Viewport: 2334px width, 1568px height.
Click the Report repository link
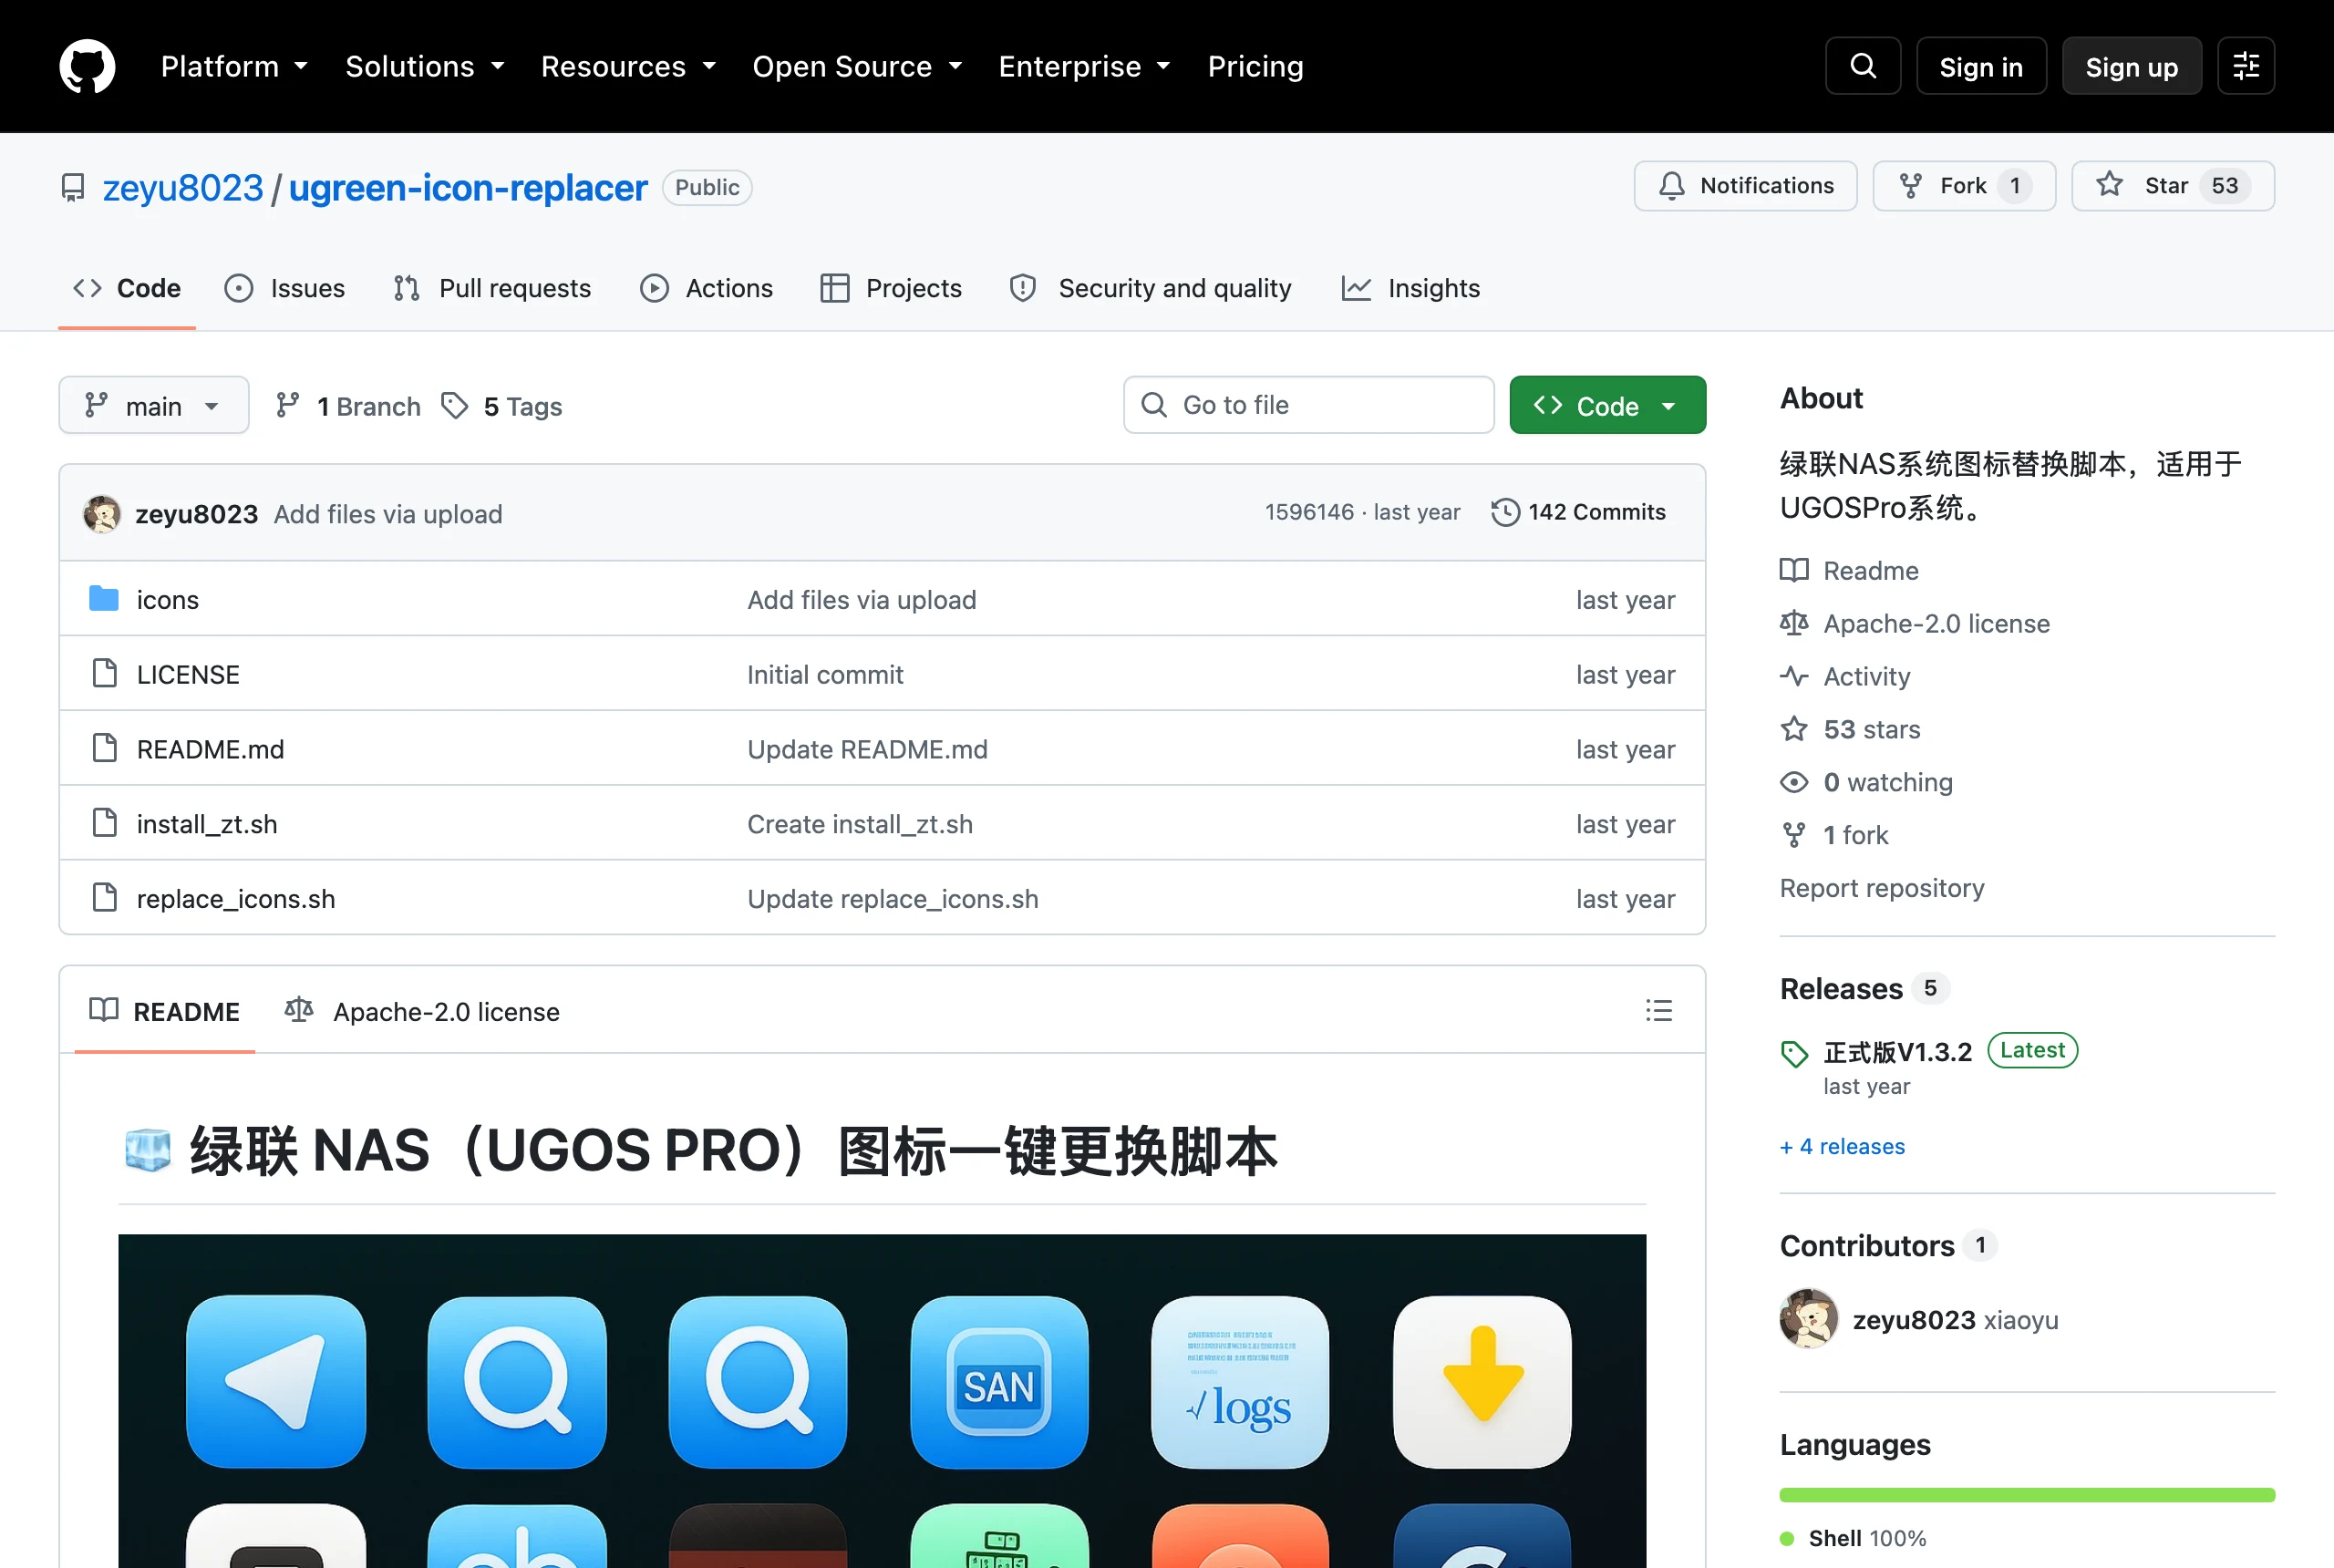1882,888
